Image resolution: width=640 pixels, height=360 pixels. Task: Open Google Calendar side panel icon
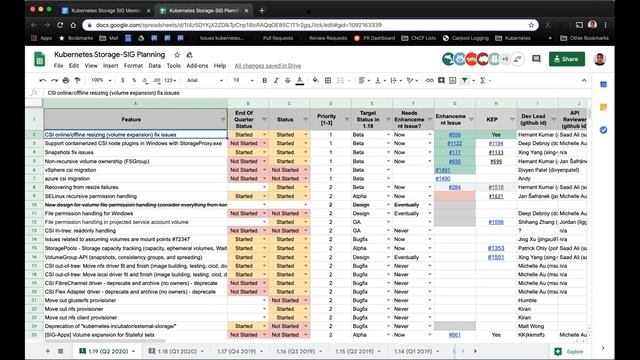tap(603, 84)
